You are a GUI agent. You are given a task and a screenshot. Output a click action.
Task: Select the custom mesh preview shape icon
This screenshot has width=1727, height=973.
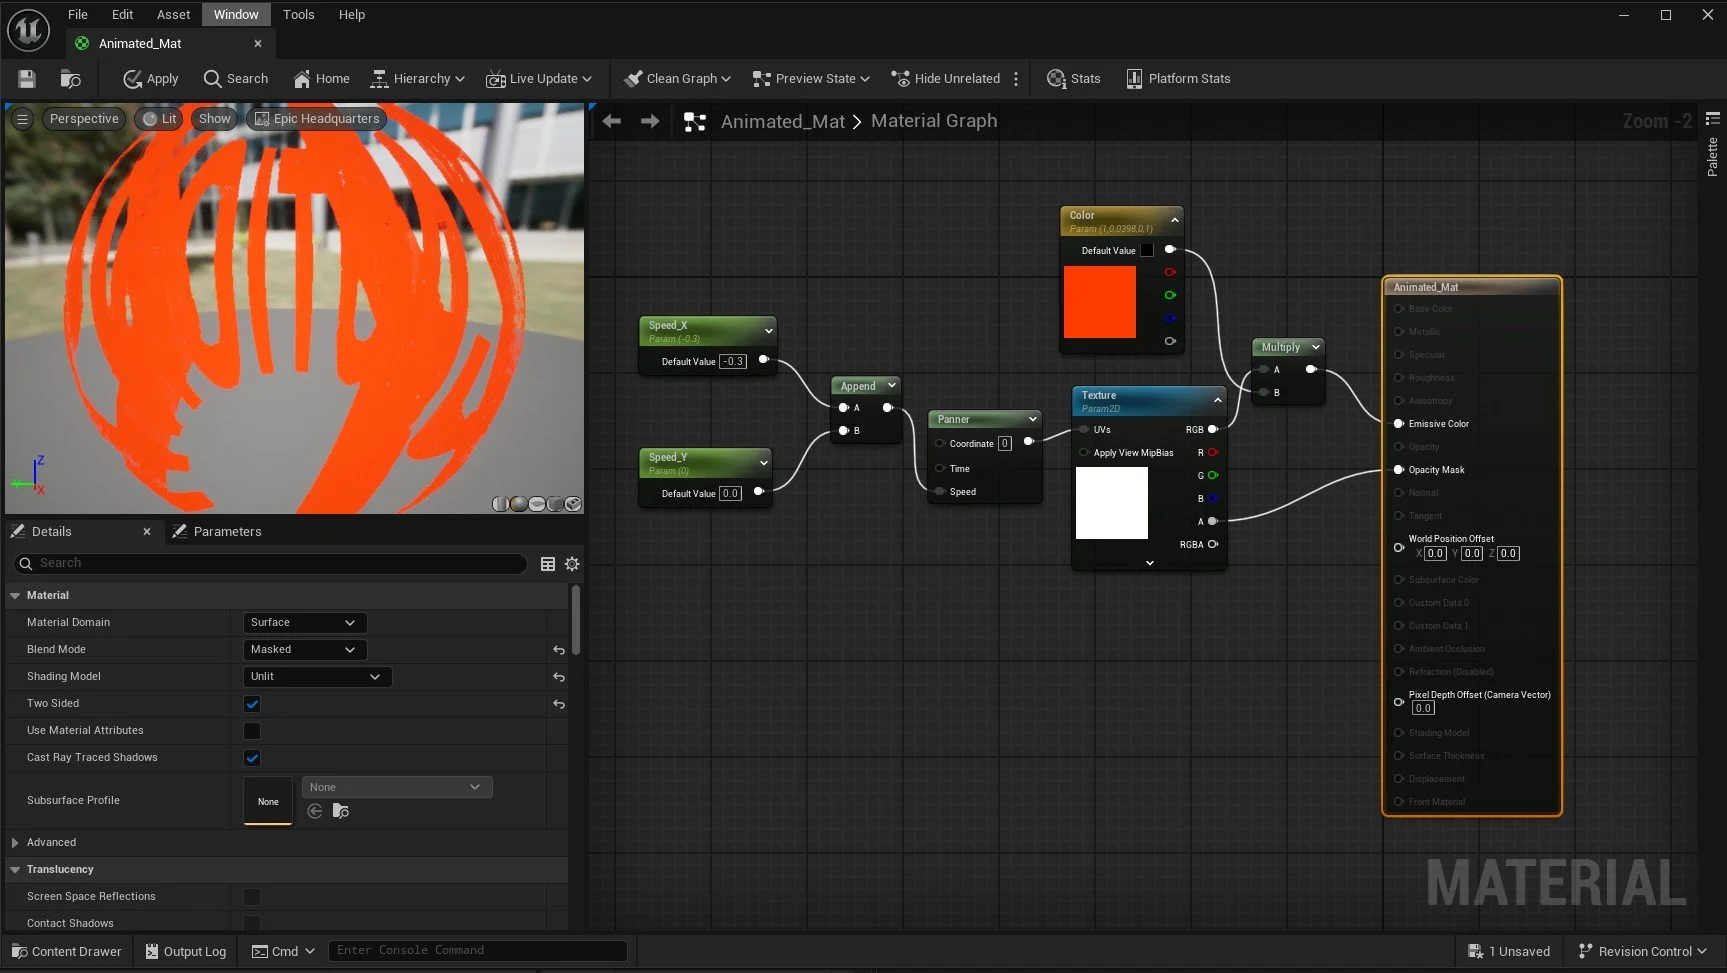pos(573,504)
